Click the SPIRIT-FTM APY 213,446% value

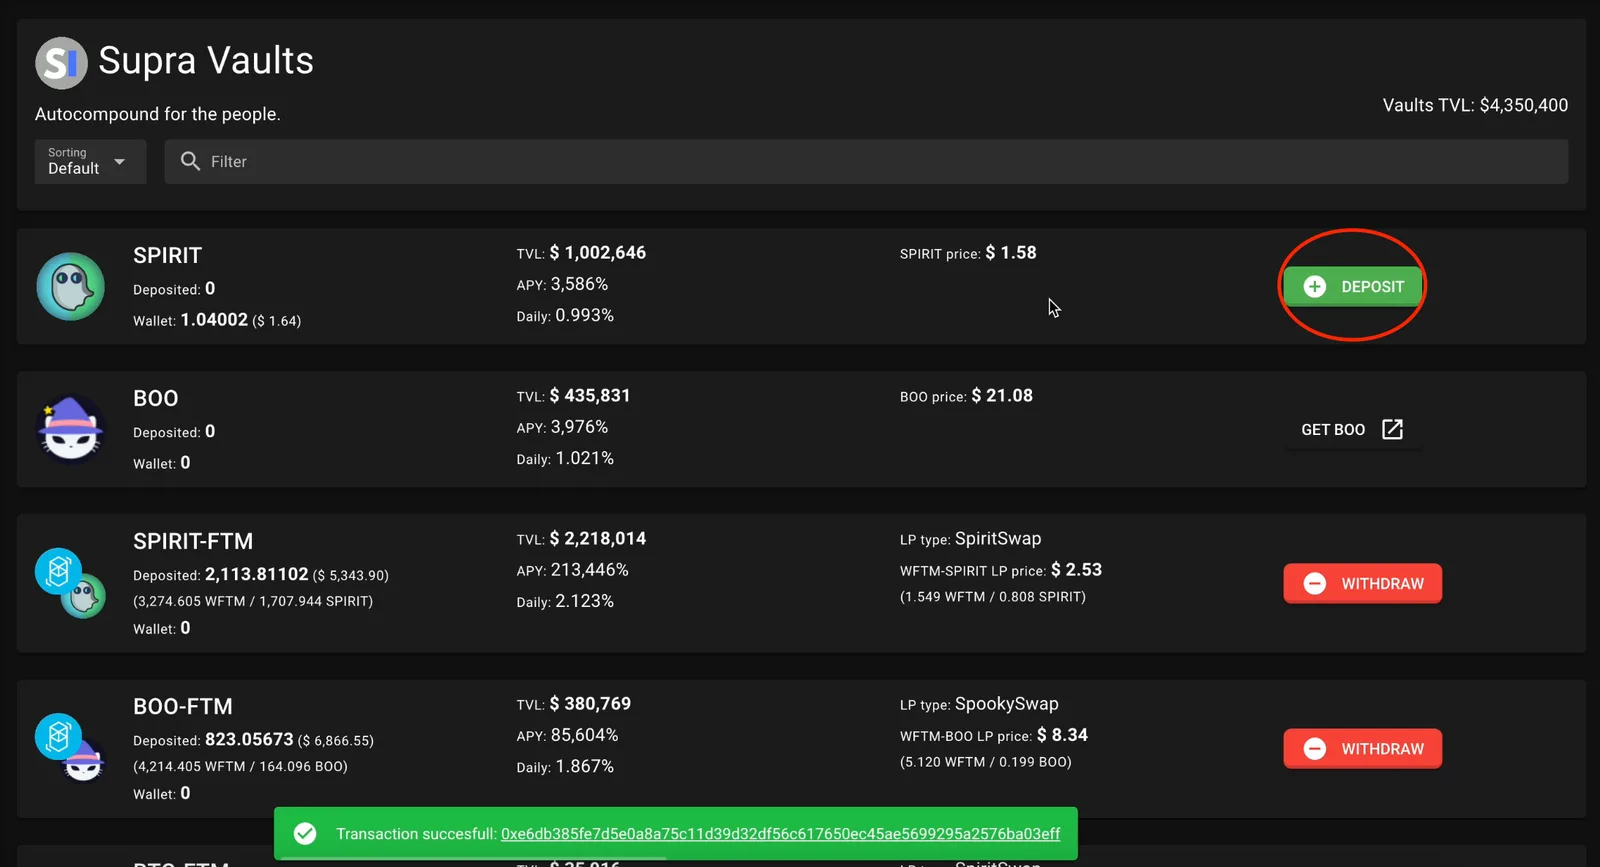[590, 570]
